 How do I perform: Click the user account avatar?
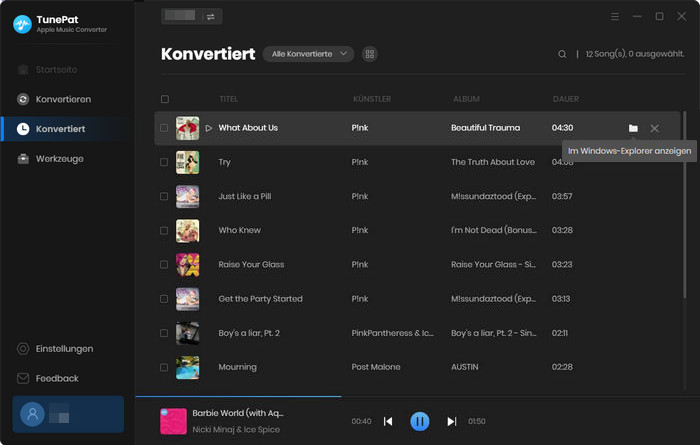(32, 414)
